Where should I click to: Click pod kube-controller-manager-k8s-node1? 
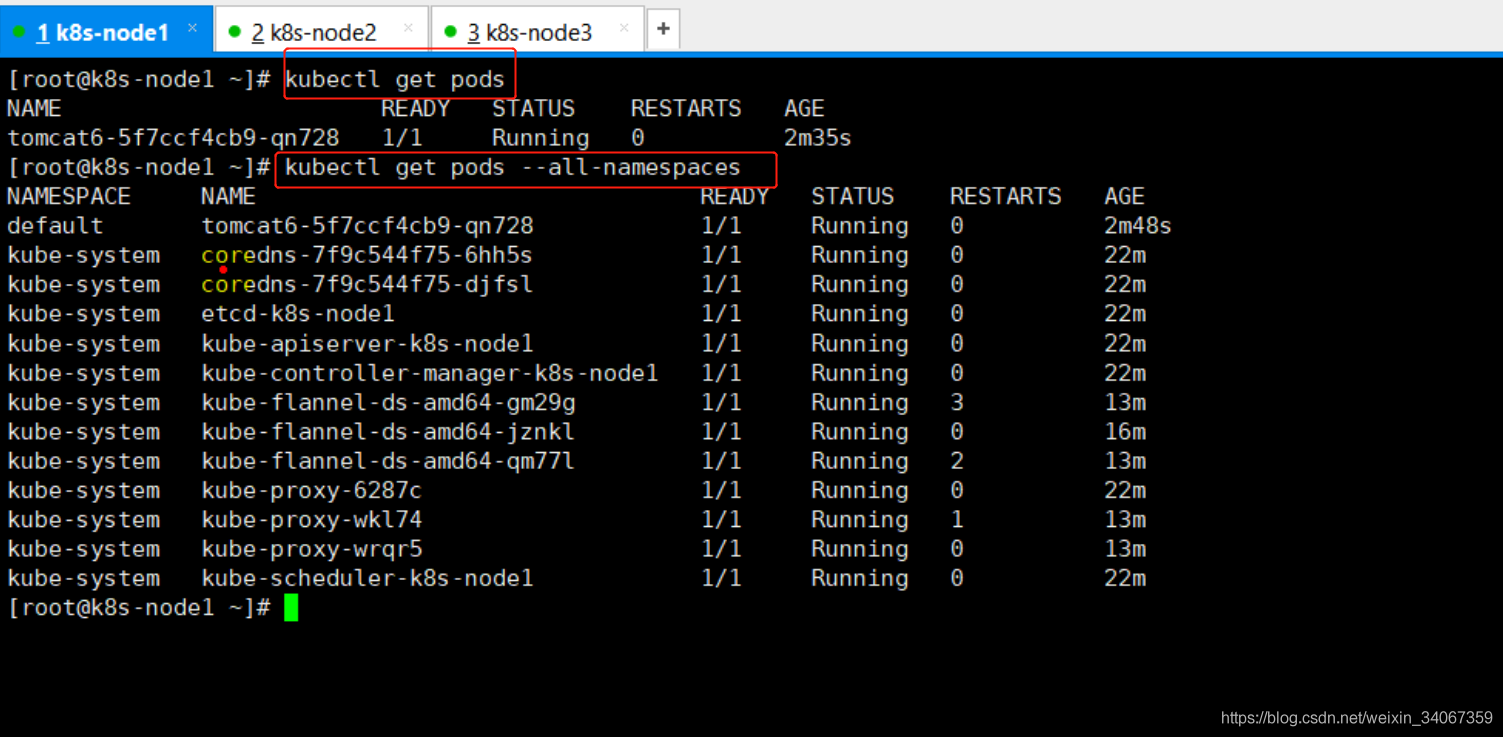coord(430,373)
